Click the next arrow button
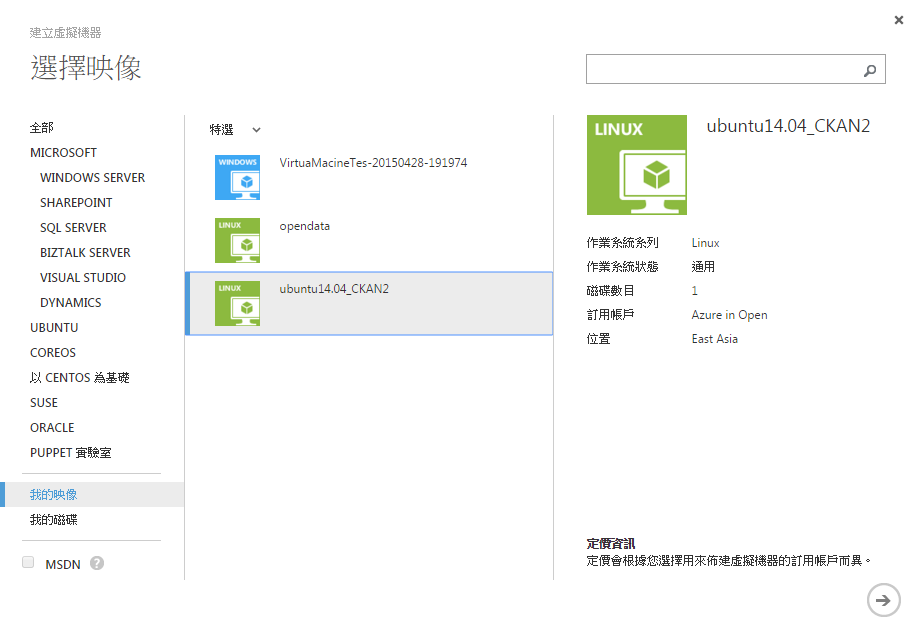Image resolution: width=910 pixels, height=630 pixels. coord(882,600)
